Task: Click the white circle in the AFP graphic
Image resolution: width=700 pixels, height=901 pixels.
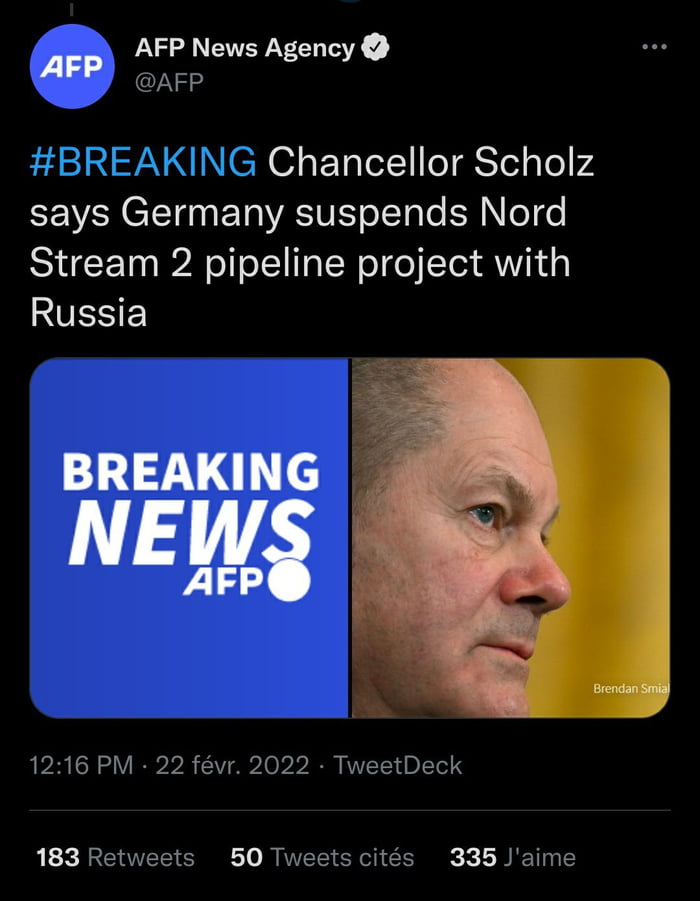Action: [x=289, y=580]
